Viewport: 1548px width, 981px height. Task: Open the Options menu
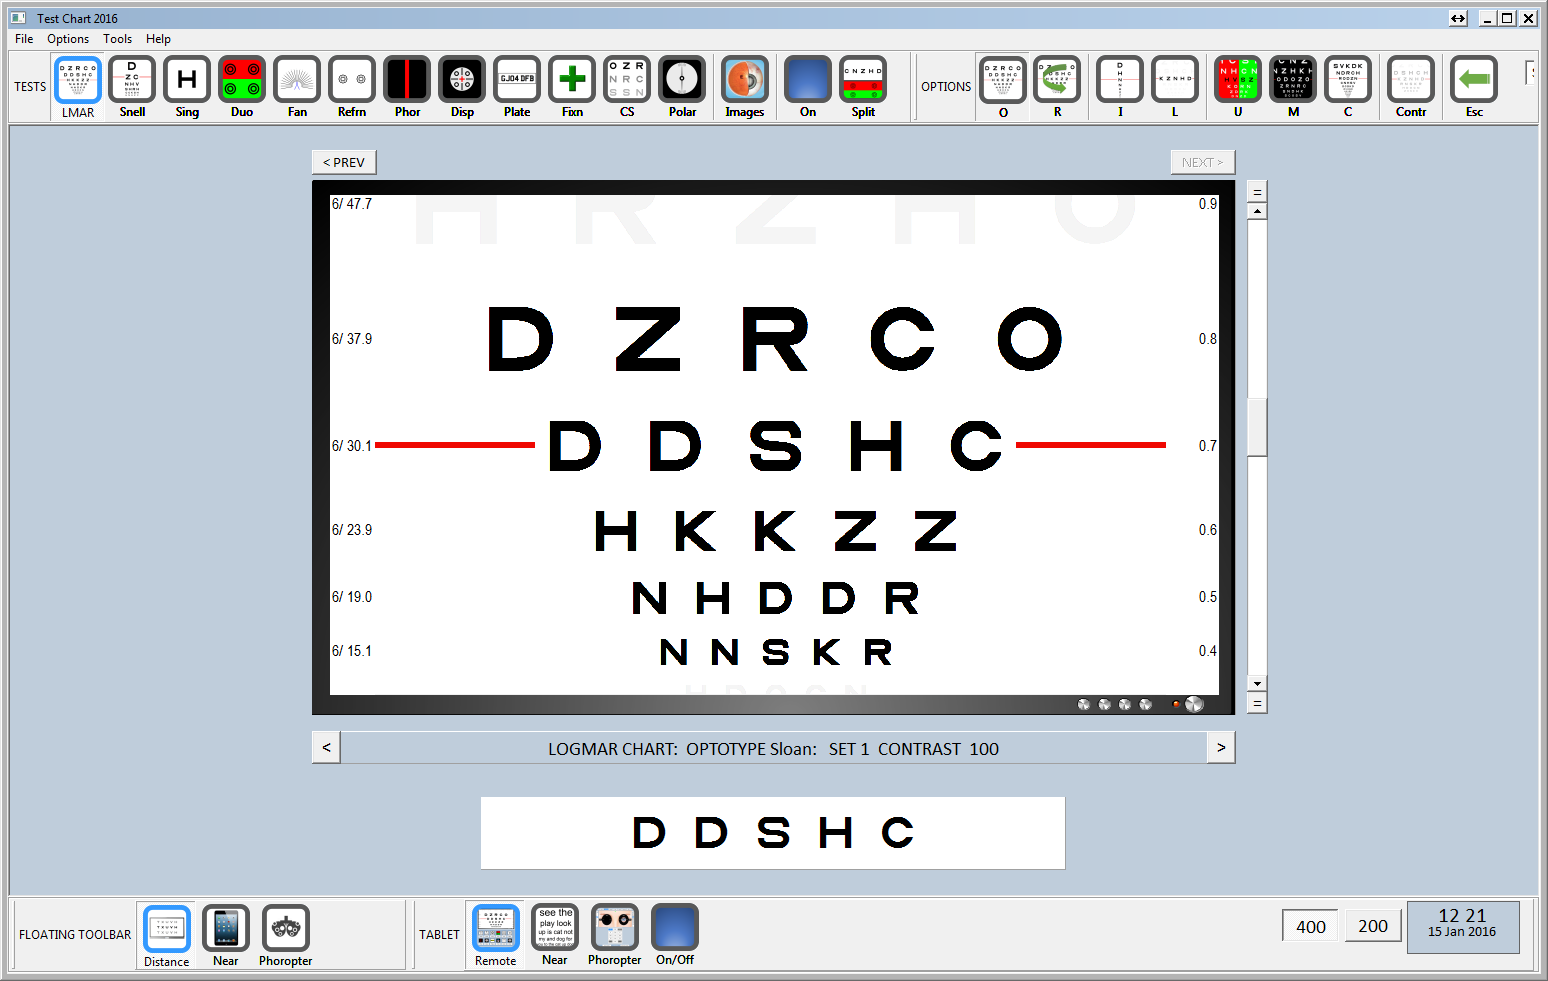[68, 39]
